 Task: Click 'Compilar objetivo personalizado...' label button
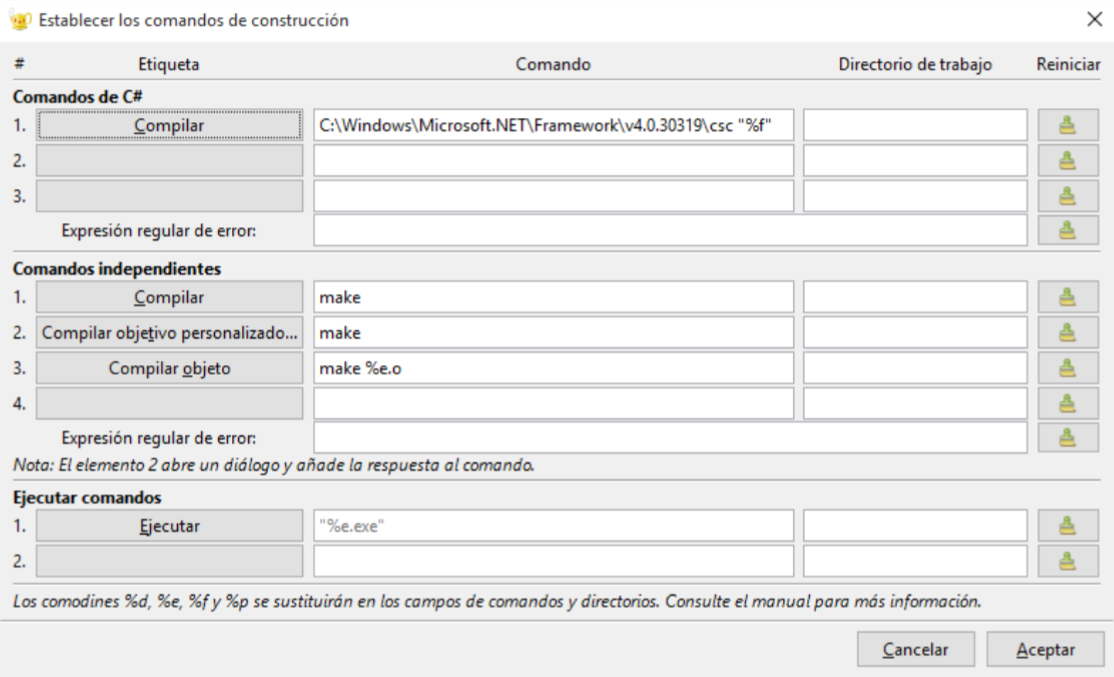169,332
